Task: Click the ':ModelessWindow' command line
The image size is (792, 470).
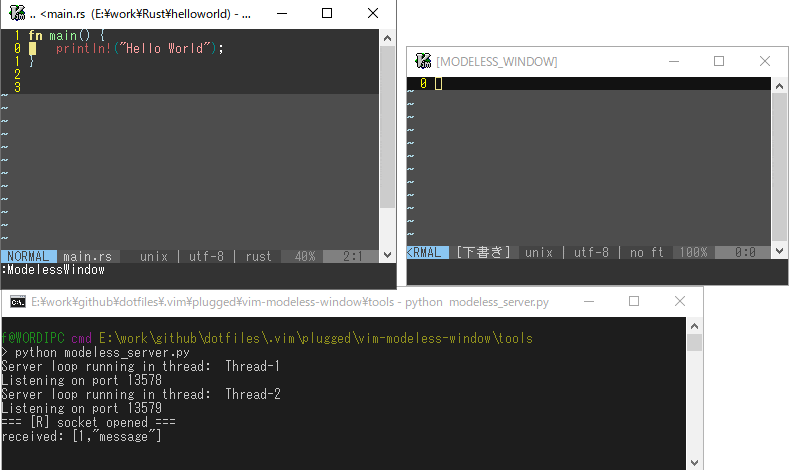Action: pos(53,270)
